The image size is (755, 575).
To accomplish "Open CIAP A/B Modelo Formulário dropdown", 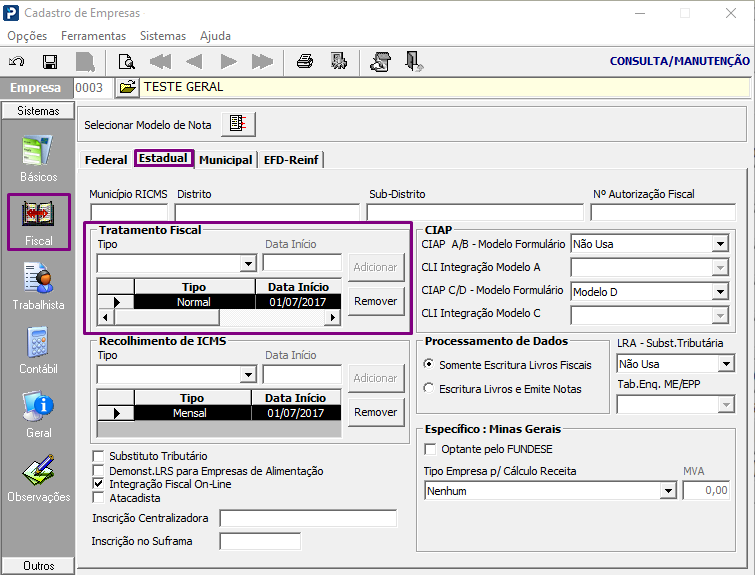I will (x=720, y=244).
